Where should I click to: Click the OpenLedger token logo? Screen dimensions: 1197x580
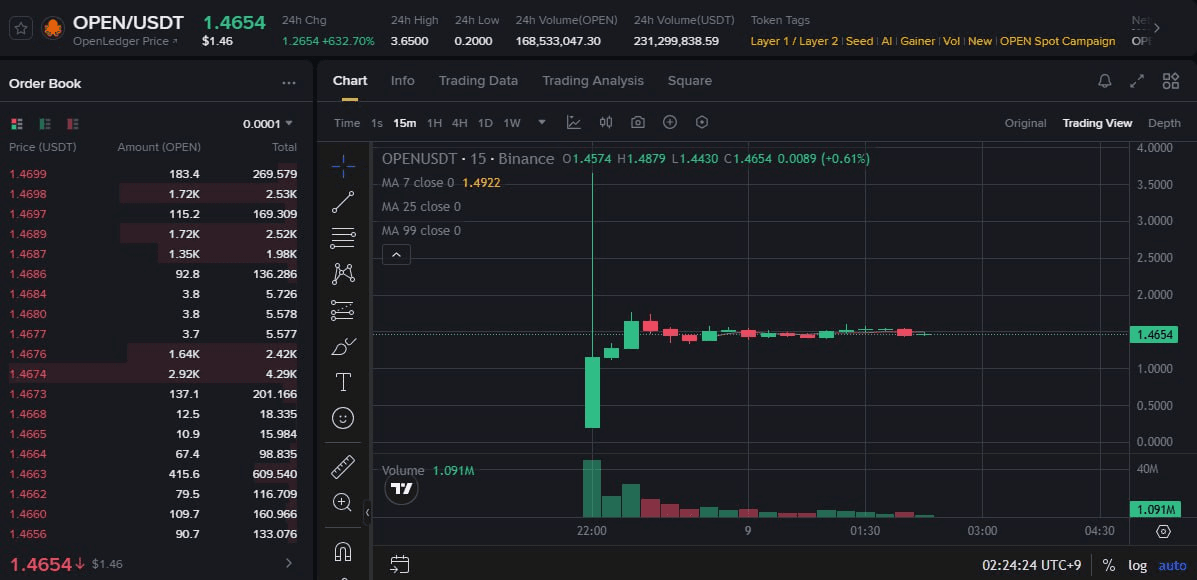point(53,28)
